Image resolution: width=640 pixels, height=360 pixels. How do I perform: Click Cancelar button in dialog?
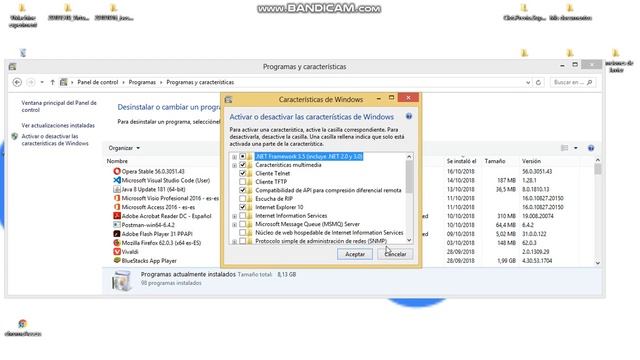395,254
